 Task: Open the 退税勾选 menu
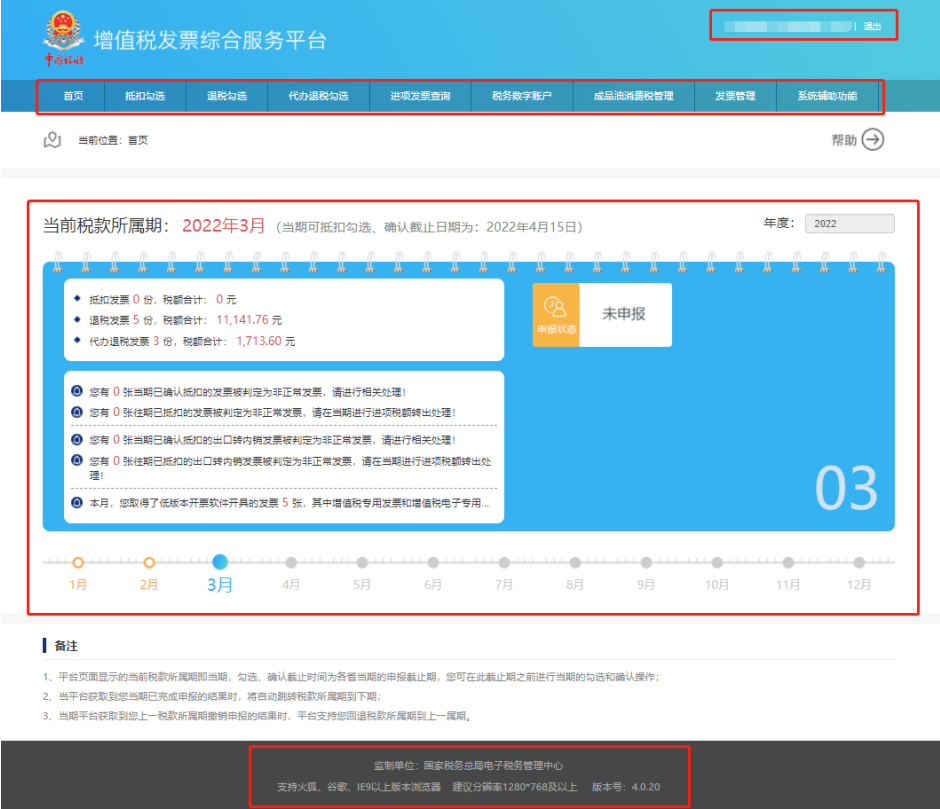coord(227,96)
